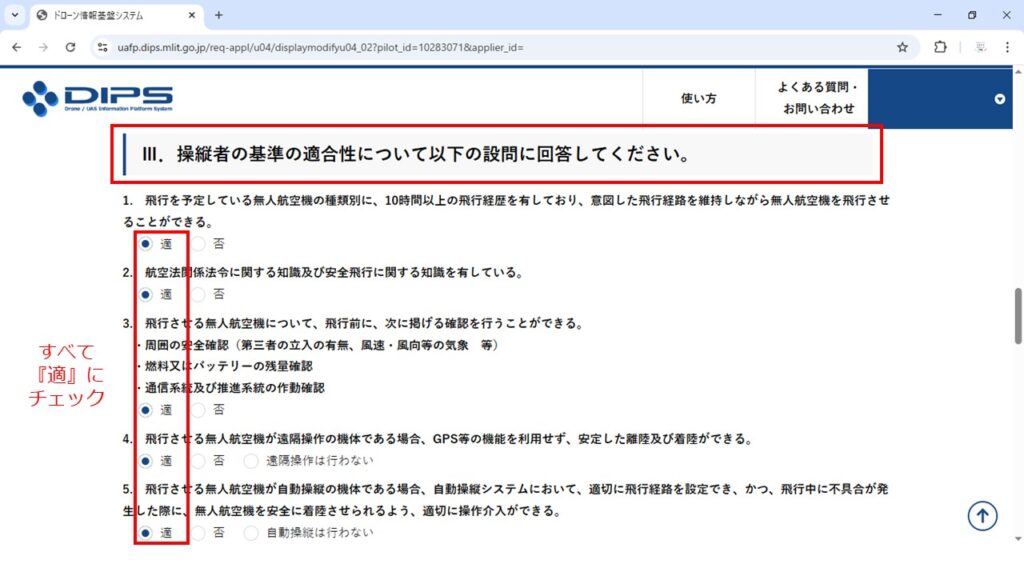Select 否 for question 2 aviation law knowledge

click(x=199, y=294)
